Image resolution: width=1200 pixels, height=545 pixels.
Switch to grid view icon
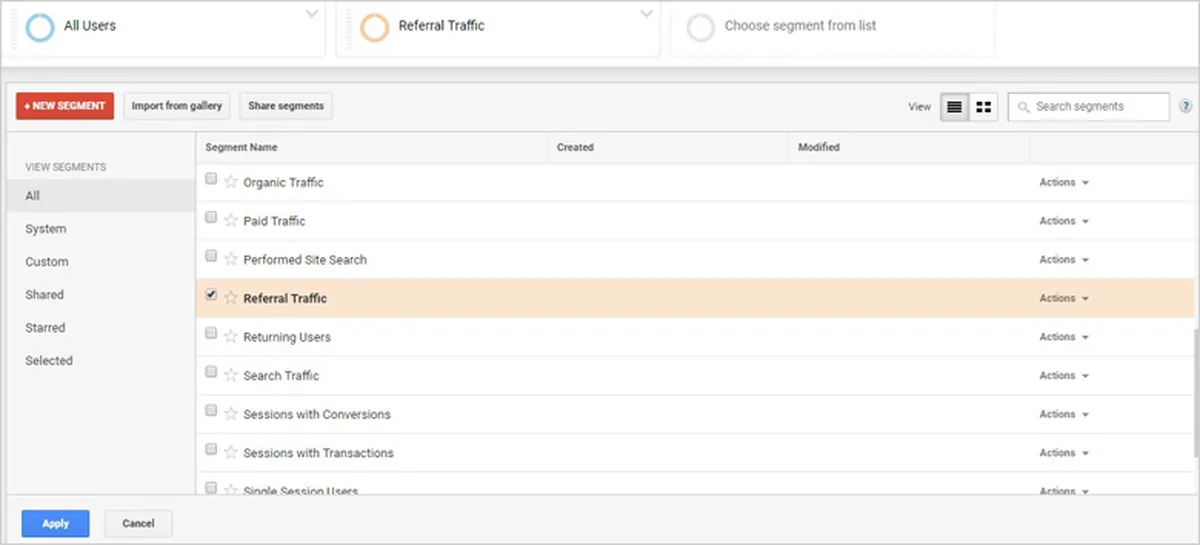pos(983,107)
